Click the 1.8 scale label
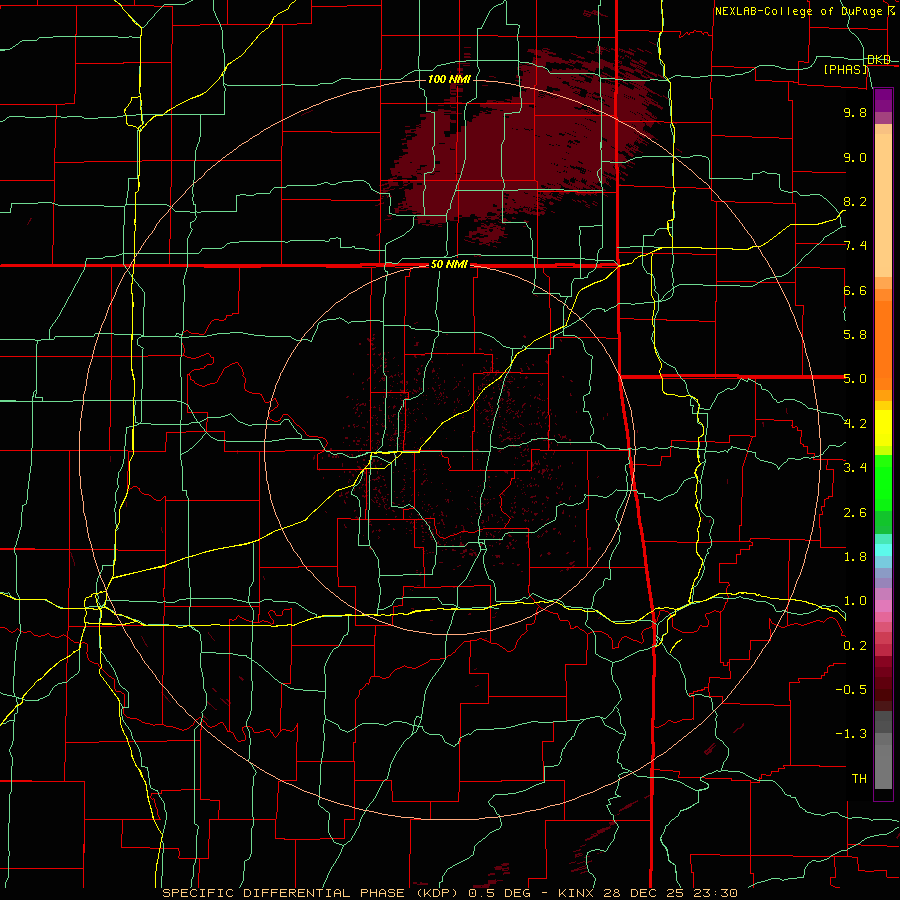Screen dimensions: 900x900 tap(855, 557)
